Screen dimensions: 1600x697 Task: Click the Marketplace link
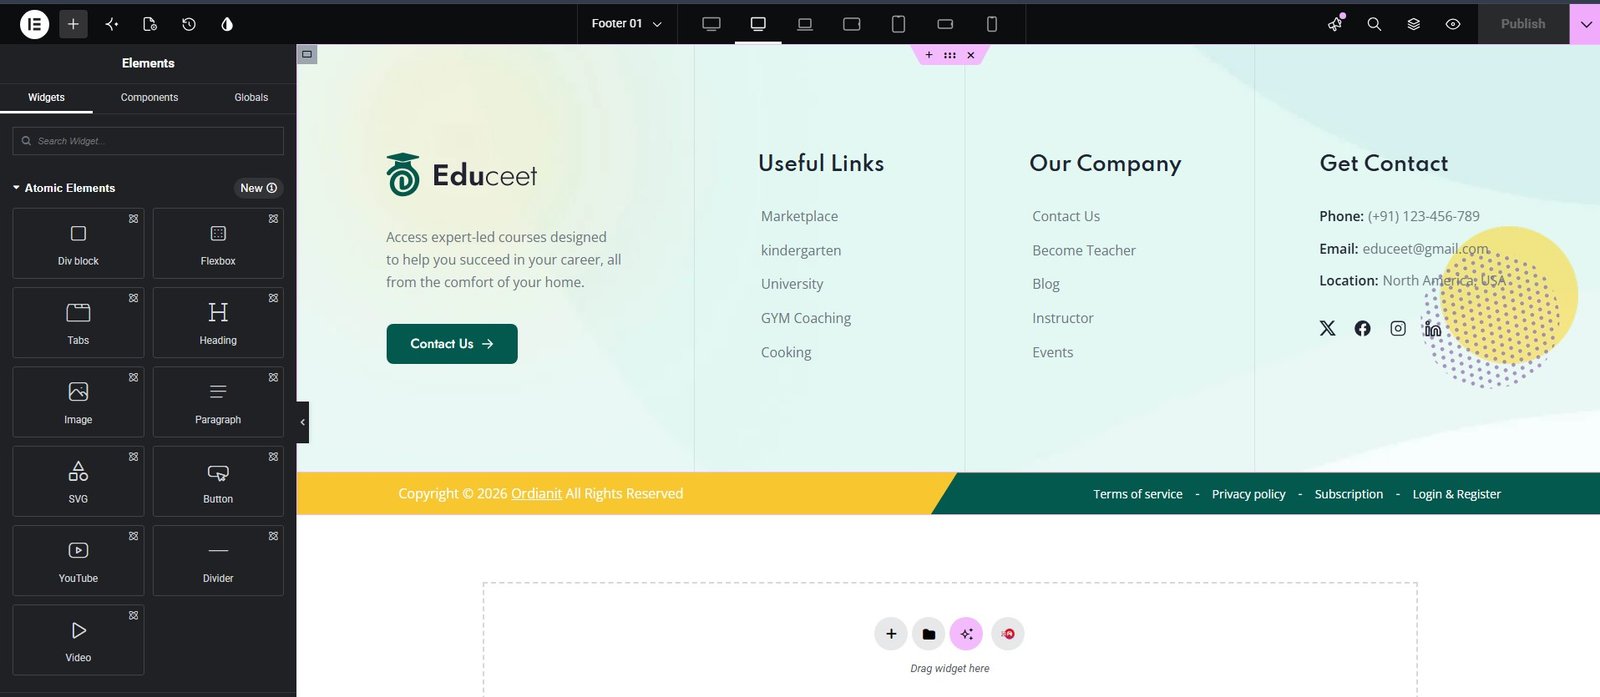(799, 216)
